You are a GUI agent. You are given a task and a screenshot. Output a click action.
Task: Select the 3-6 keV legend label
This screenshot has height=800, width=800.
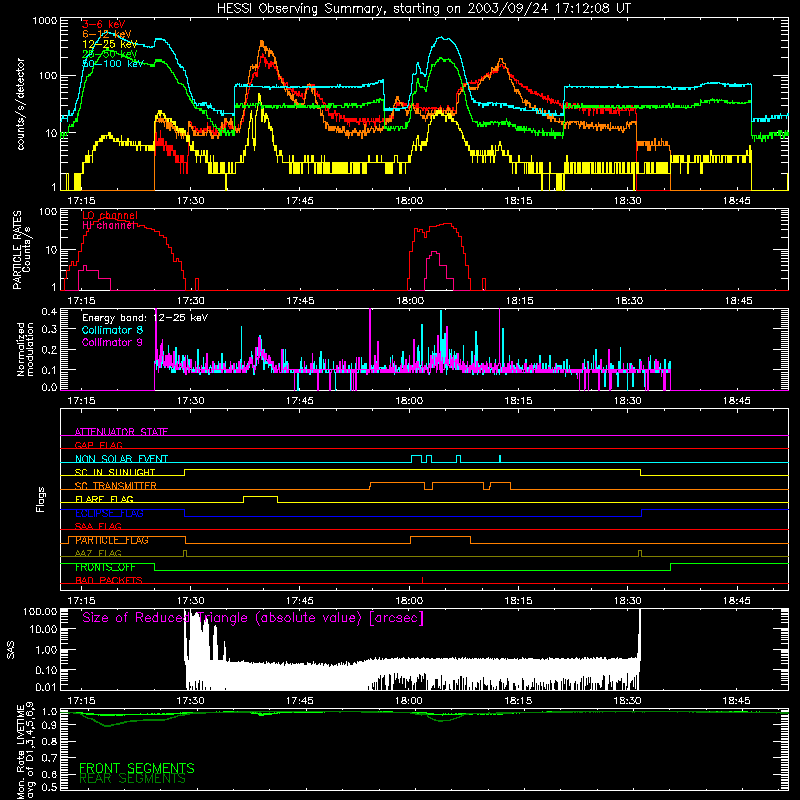104,24
